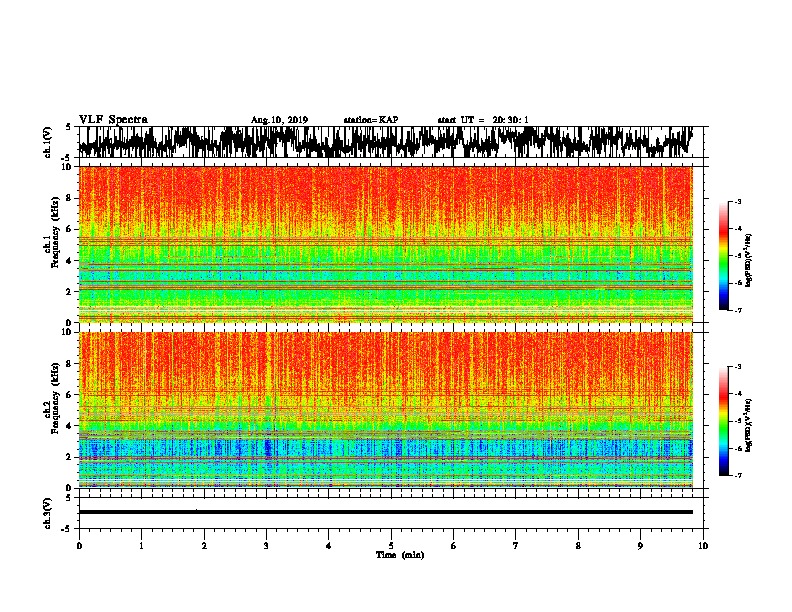Click the date text "Aug.10, 2019"

(x=279, y=120)
